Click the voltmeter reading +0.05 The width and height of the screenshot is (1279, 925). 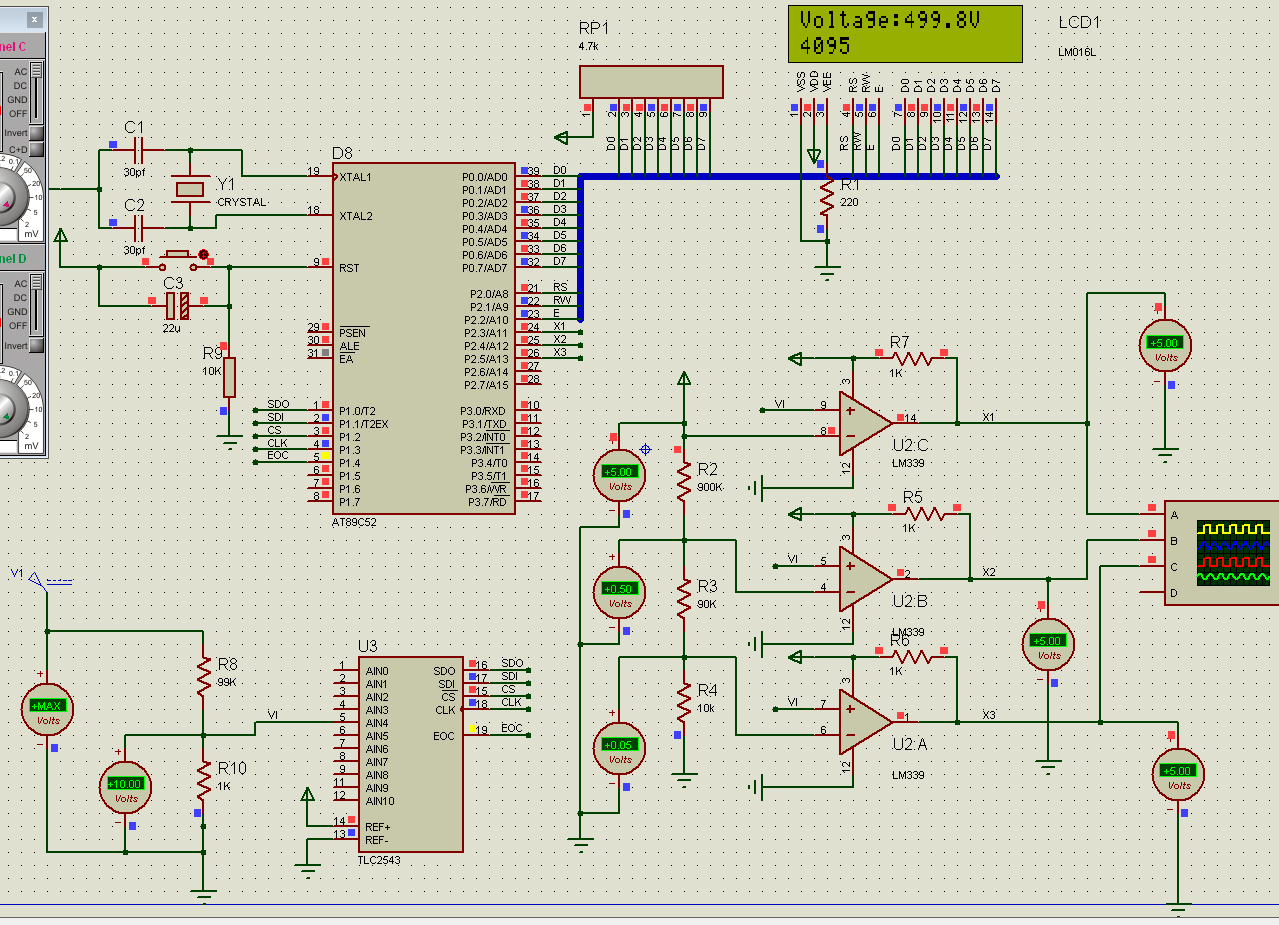620,750
